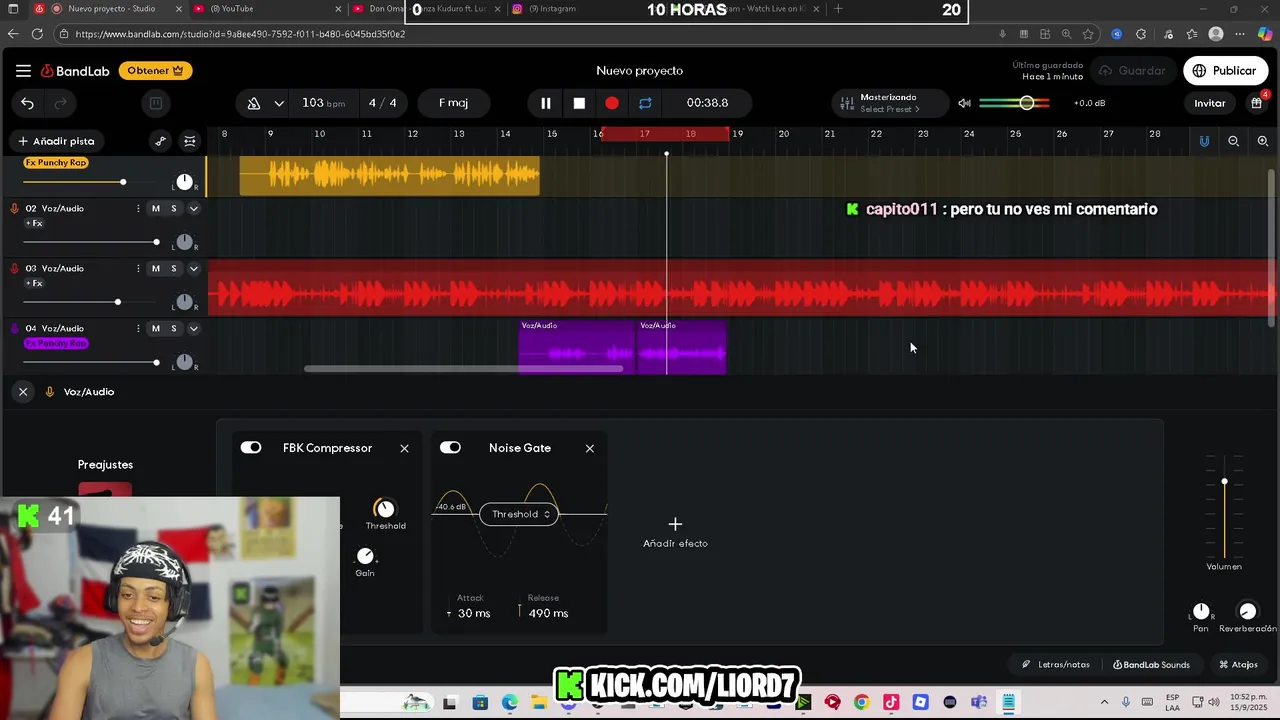Open purple Fx Punchy Rap on track 04
1280x720 pixels.
[56, 343]
